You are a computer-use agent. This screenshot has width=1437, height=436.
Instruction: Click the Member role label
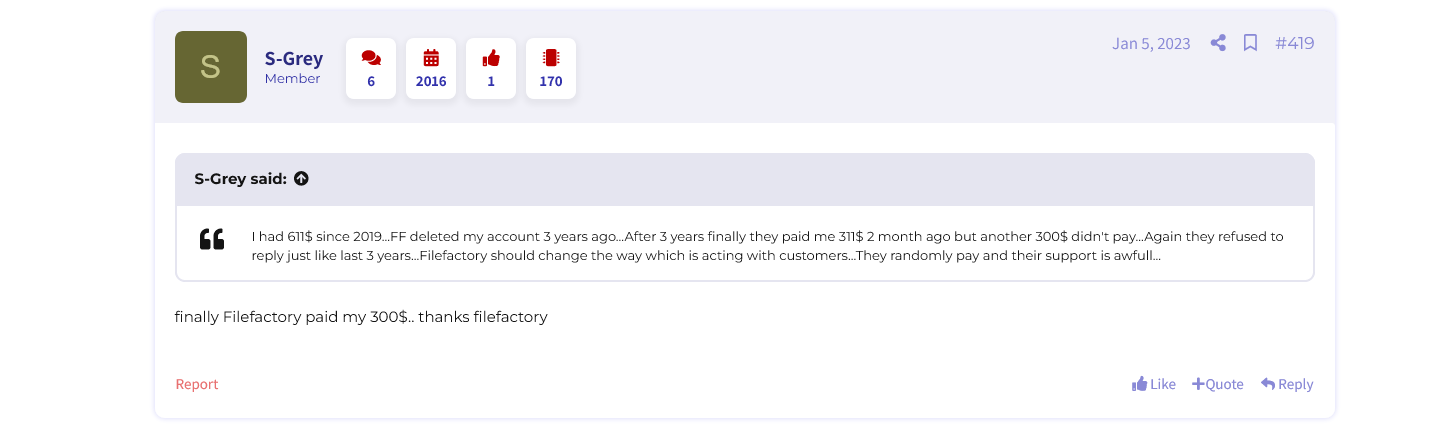pos(293,79)
